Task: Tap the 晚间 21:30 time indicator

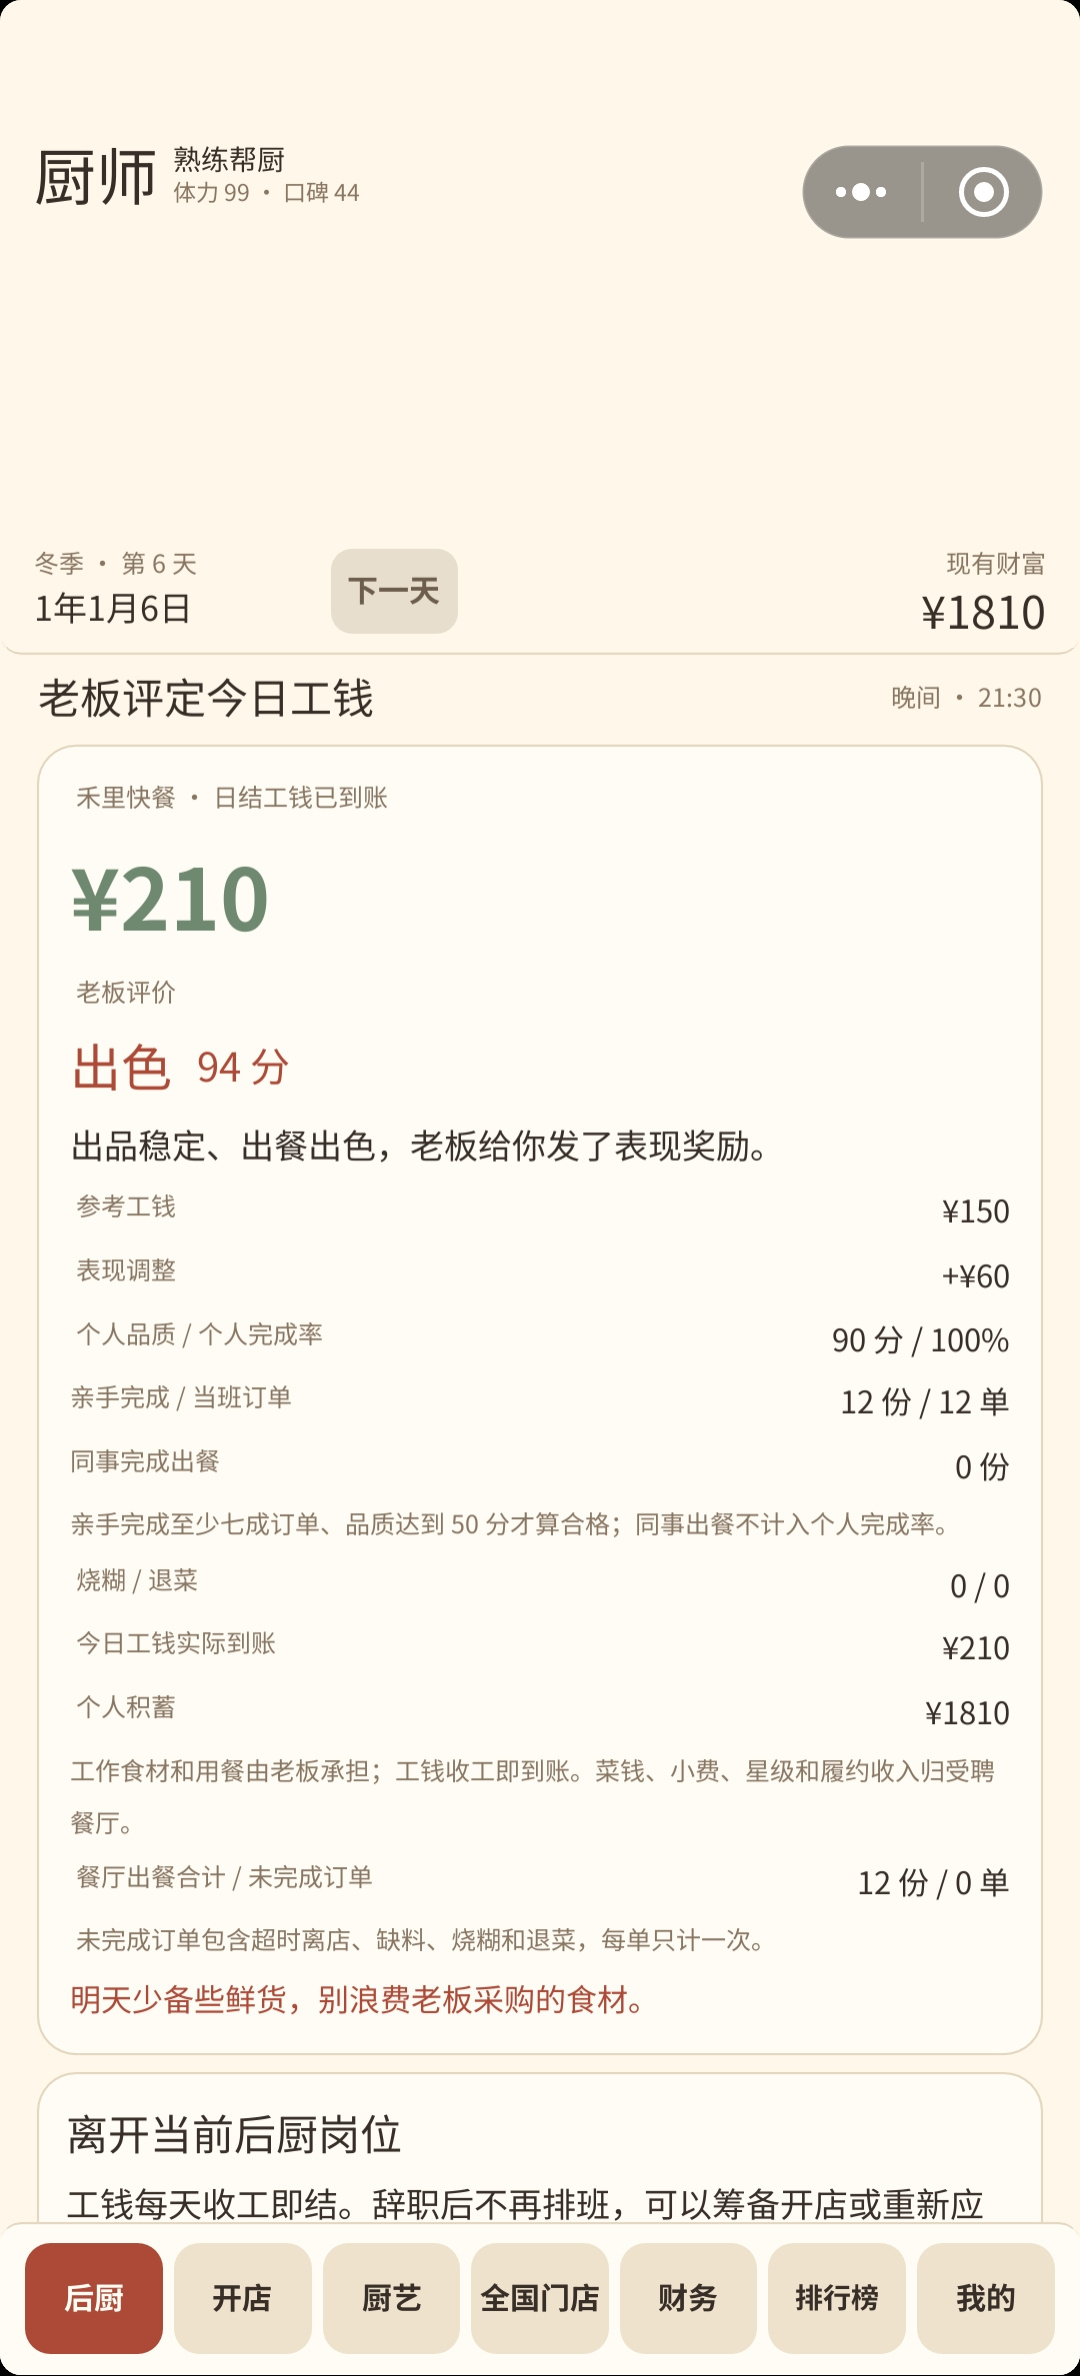Action: [966, 697]
